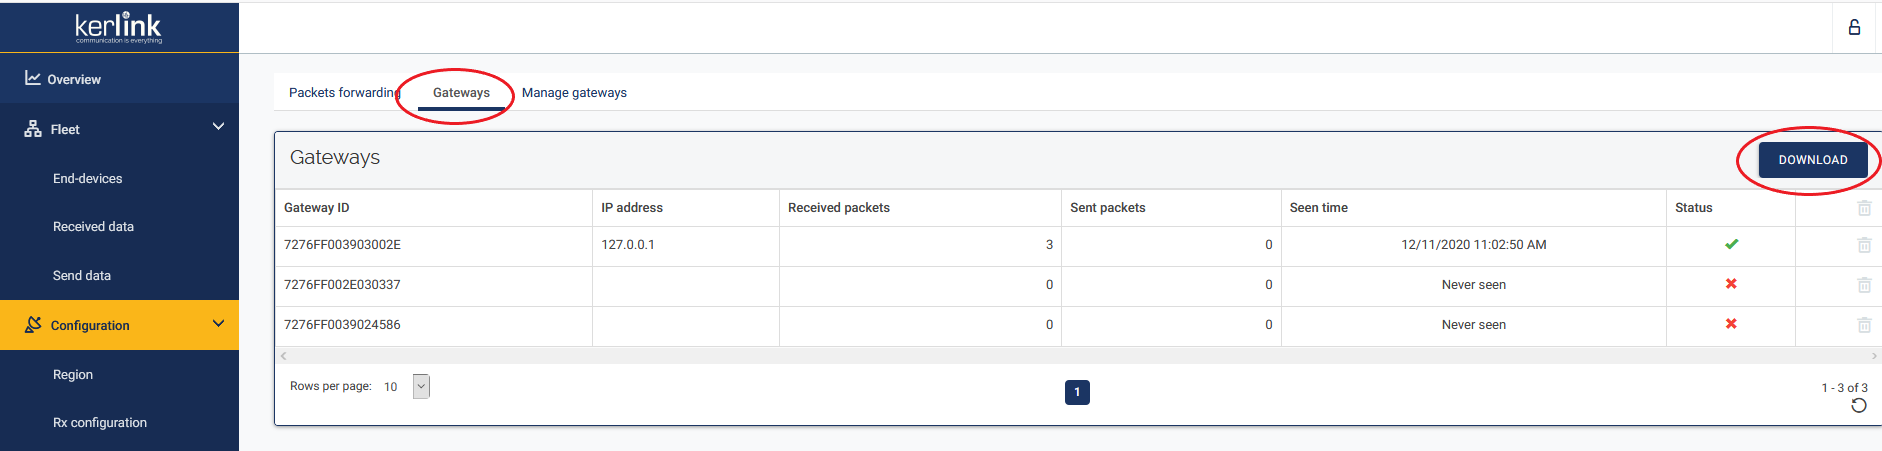
Task: Click the Download button
Action: click(1812, 160)
